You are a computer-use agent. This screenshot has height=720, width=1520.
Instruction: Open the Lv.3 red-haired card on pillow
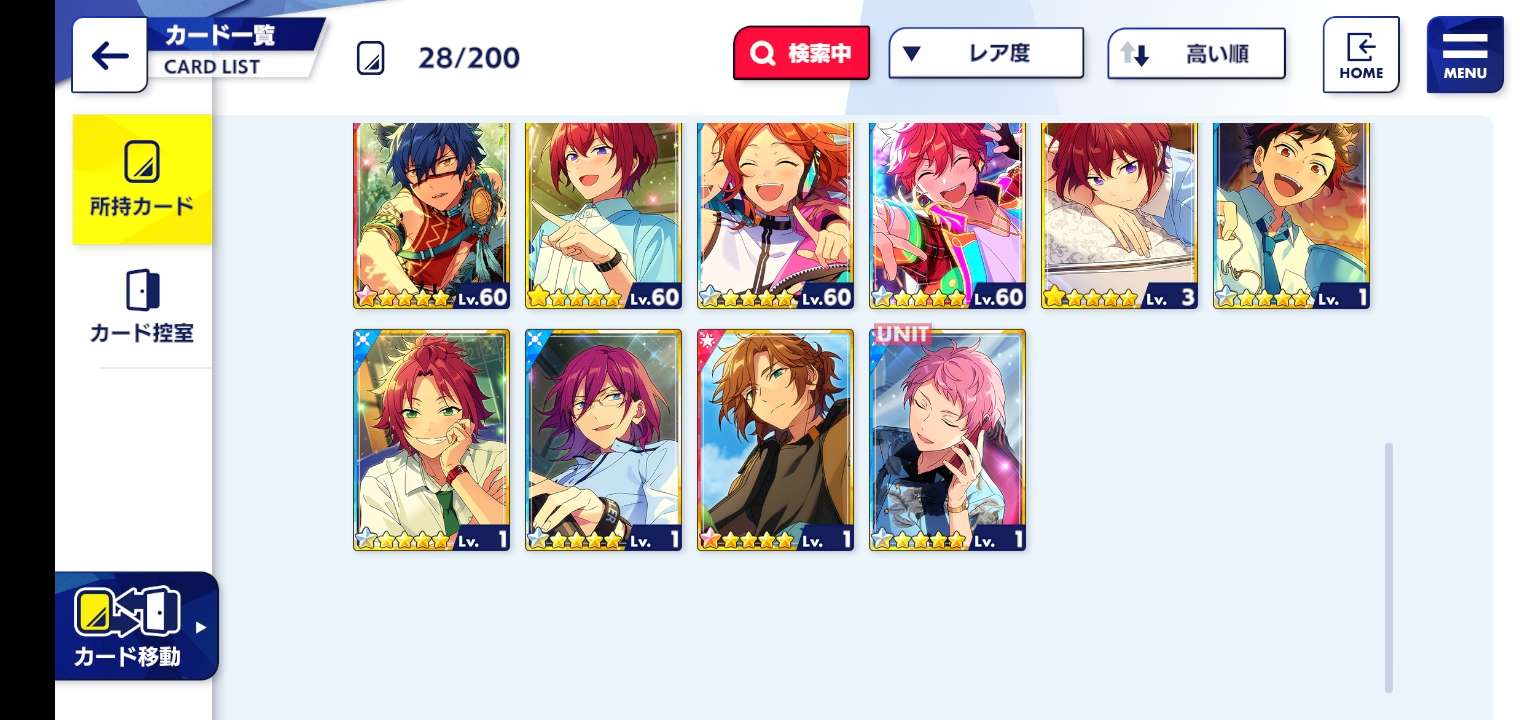[x=1119, y=215]
